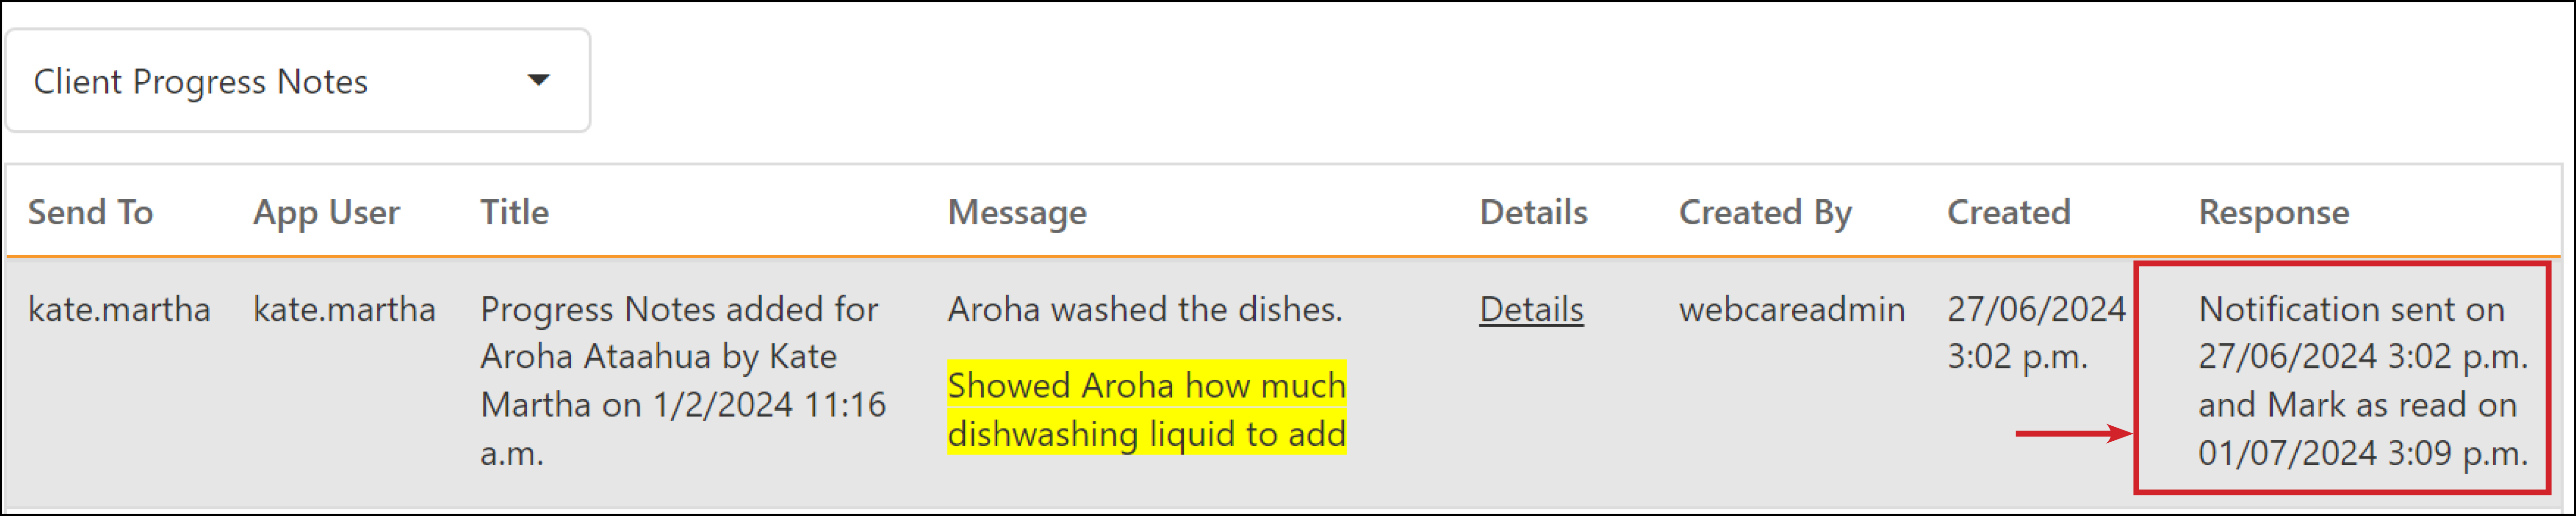The height and width of the screenshot is (516, 2576).
Task: Click the webcareadmin Created By cell
Action: pos(1792,309)
